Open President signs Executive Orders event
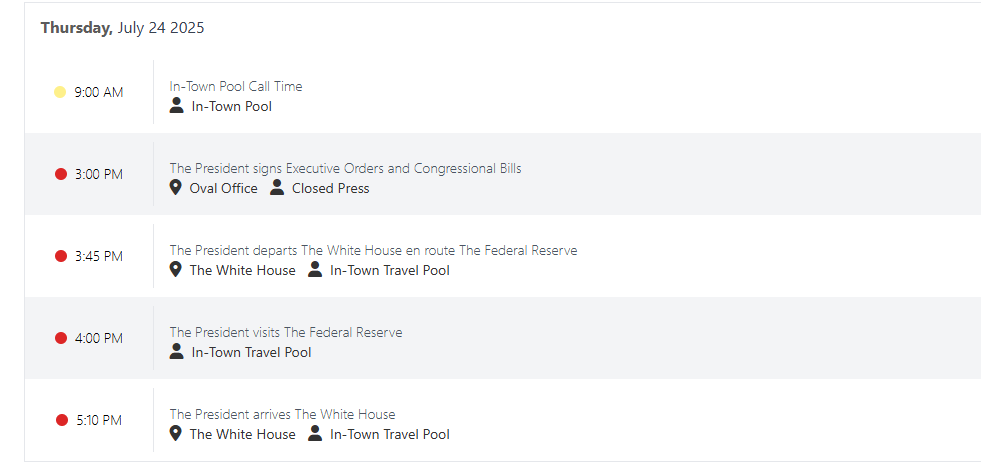981x468 pixels. pyautogui.click(x=345, y=168)
